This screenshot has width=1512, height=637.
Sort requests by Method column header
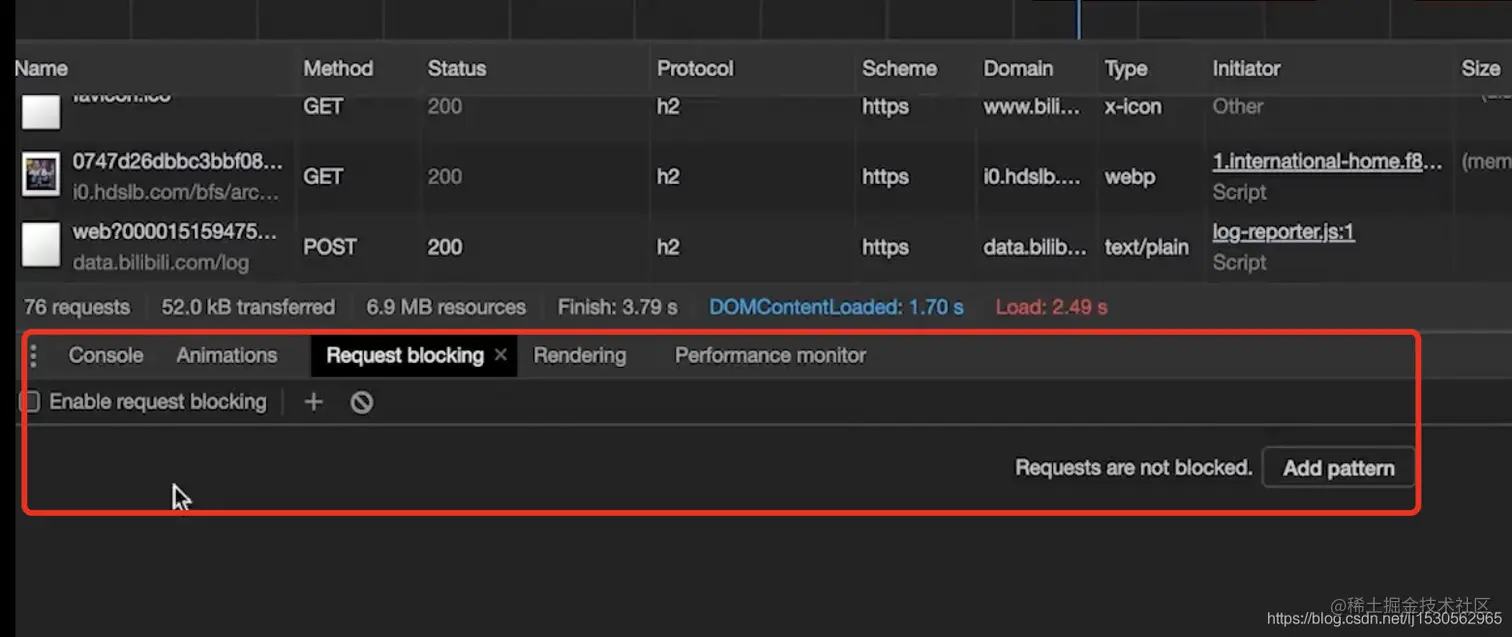coord(338,69)
